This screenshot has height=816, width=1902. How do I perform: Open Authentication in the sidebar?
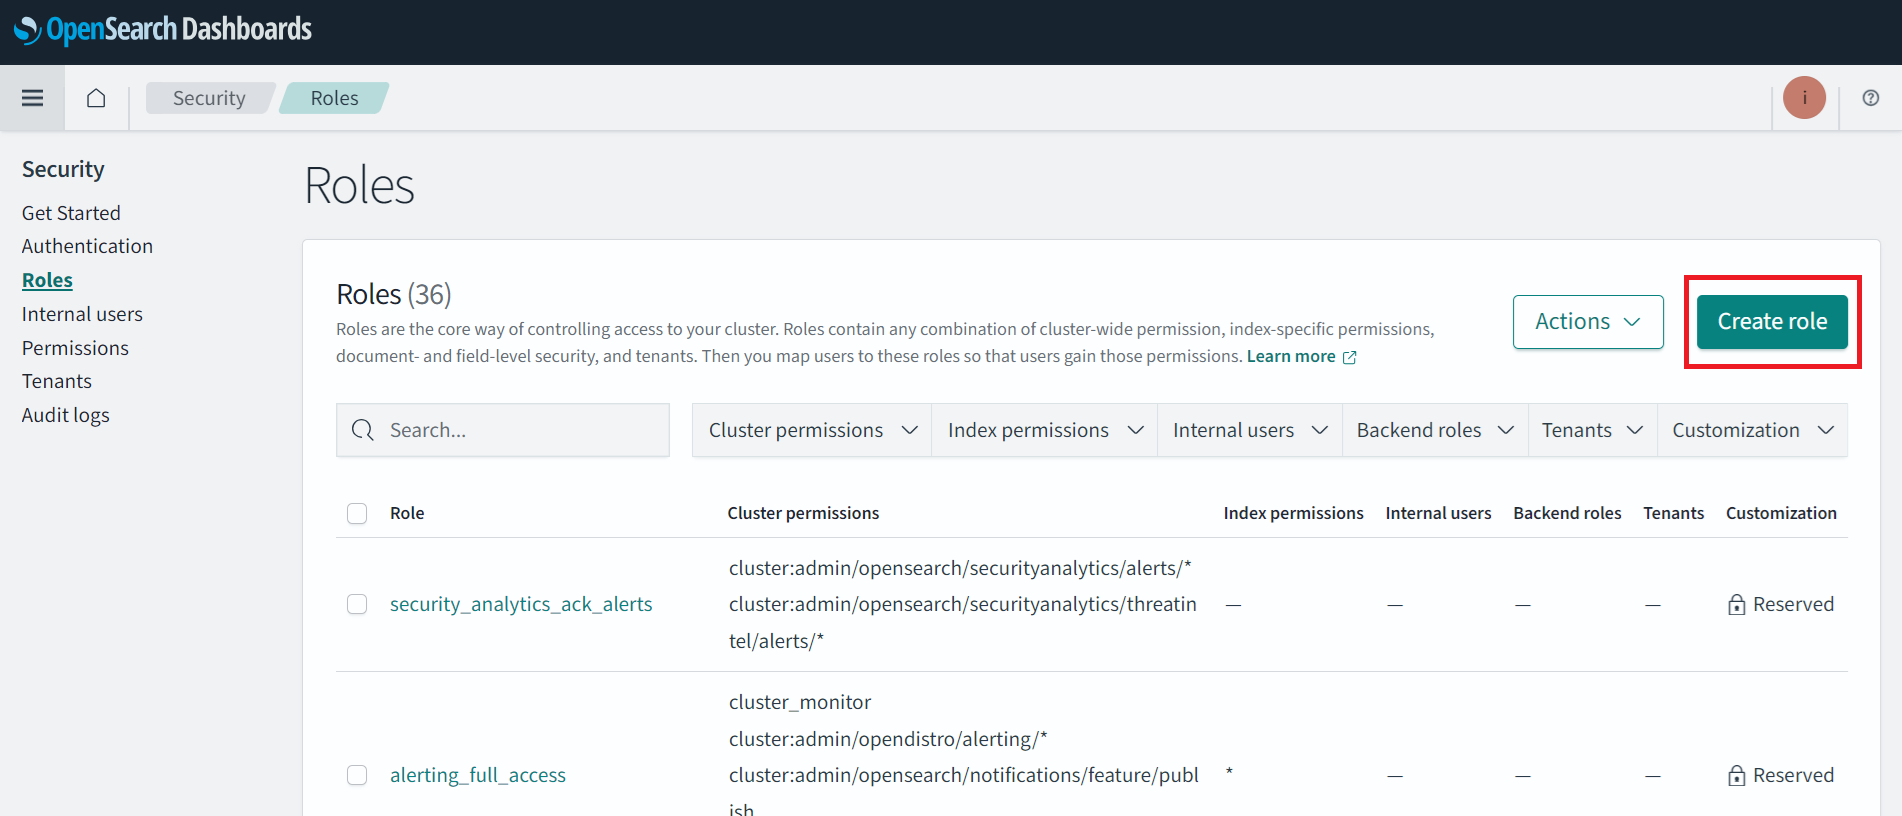(x=87, y=246)
